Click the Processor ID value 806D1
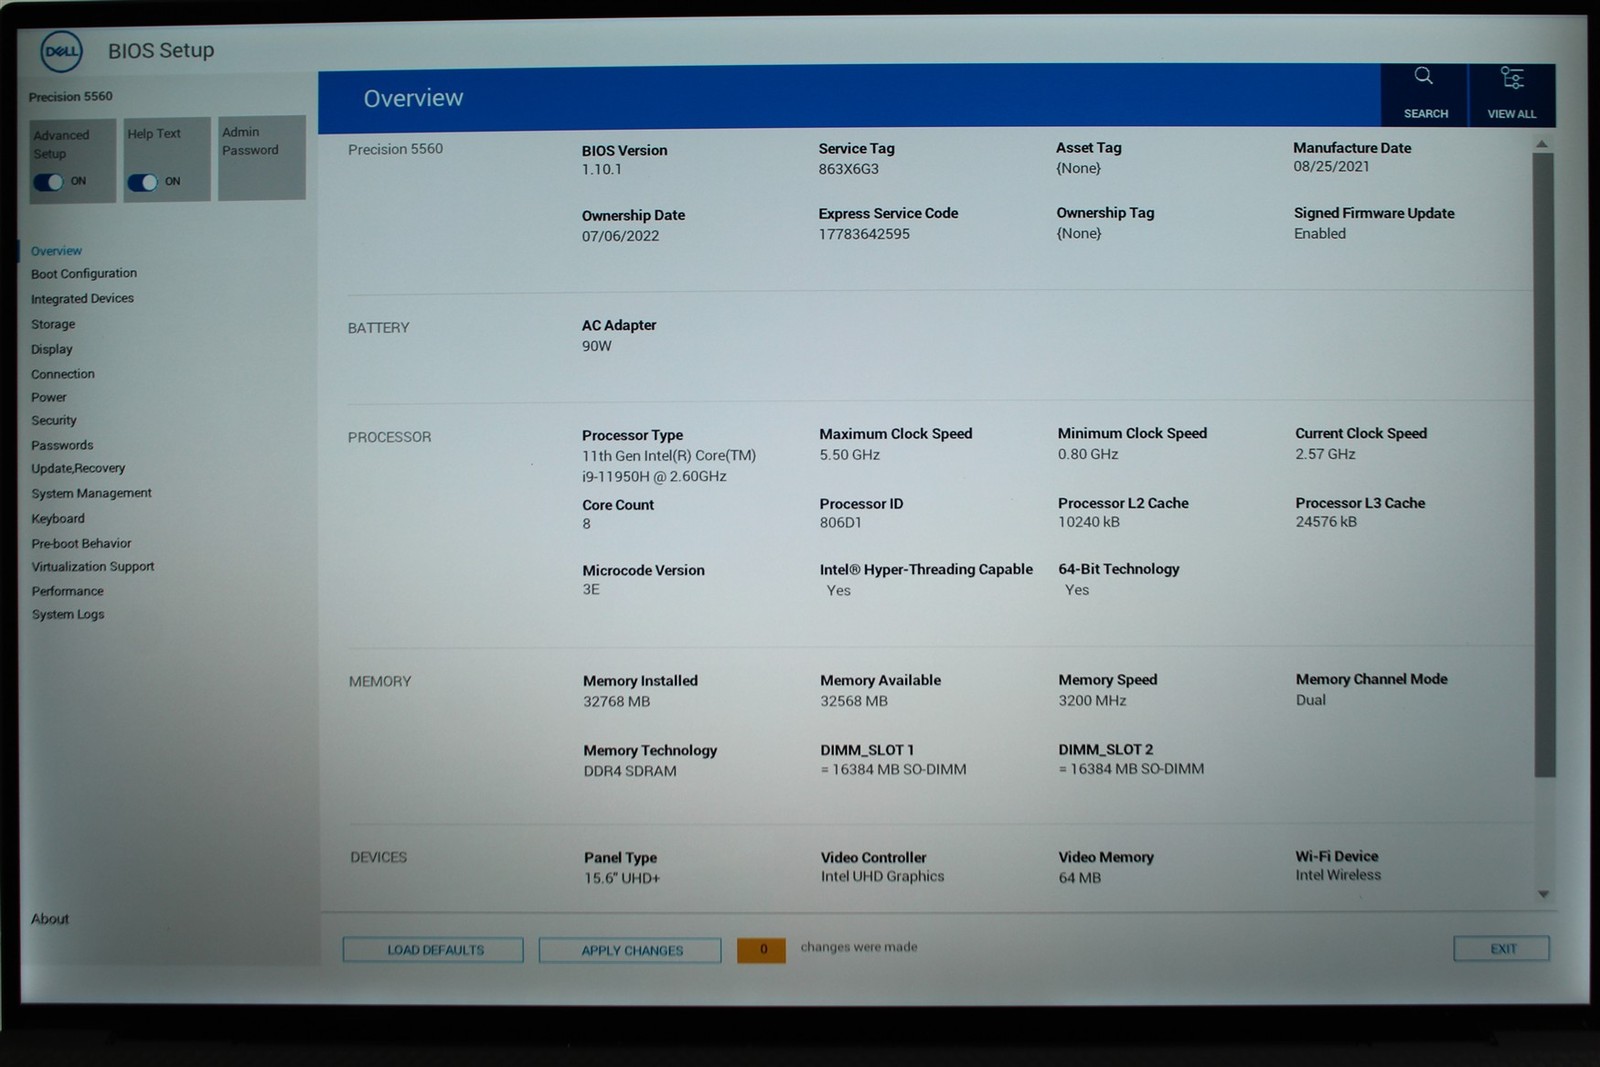This screenshot has width=1600, height=1067. pos(841,523)
